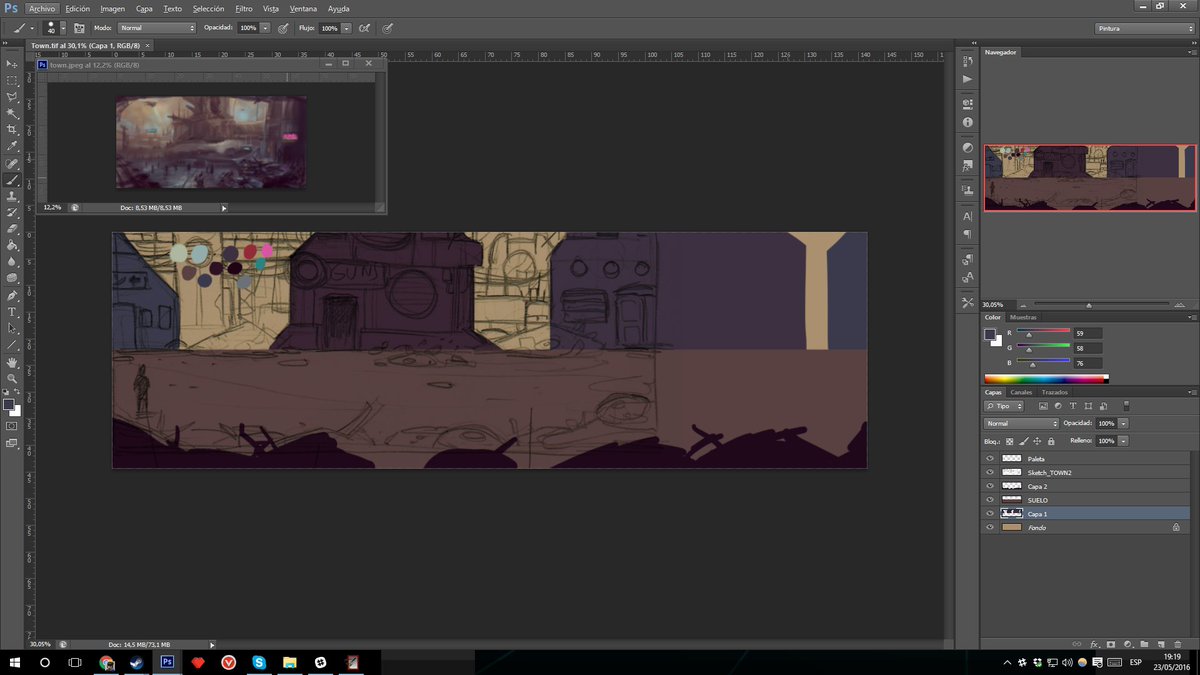
Task: Select the Eyedropper tool
Action: 12,146
